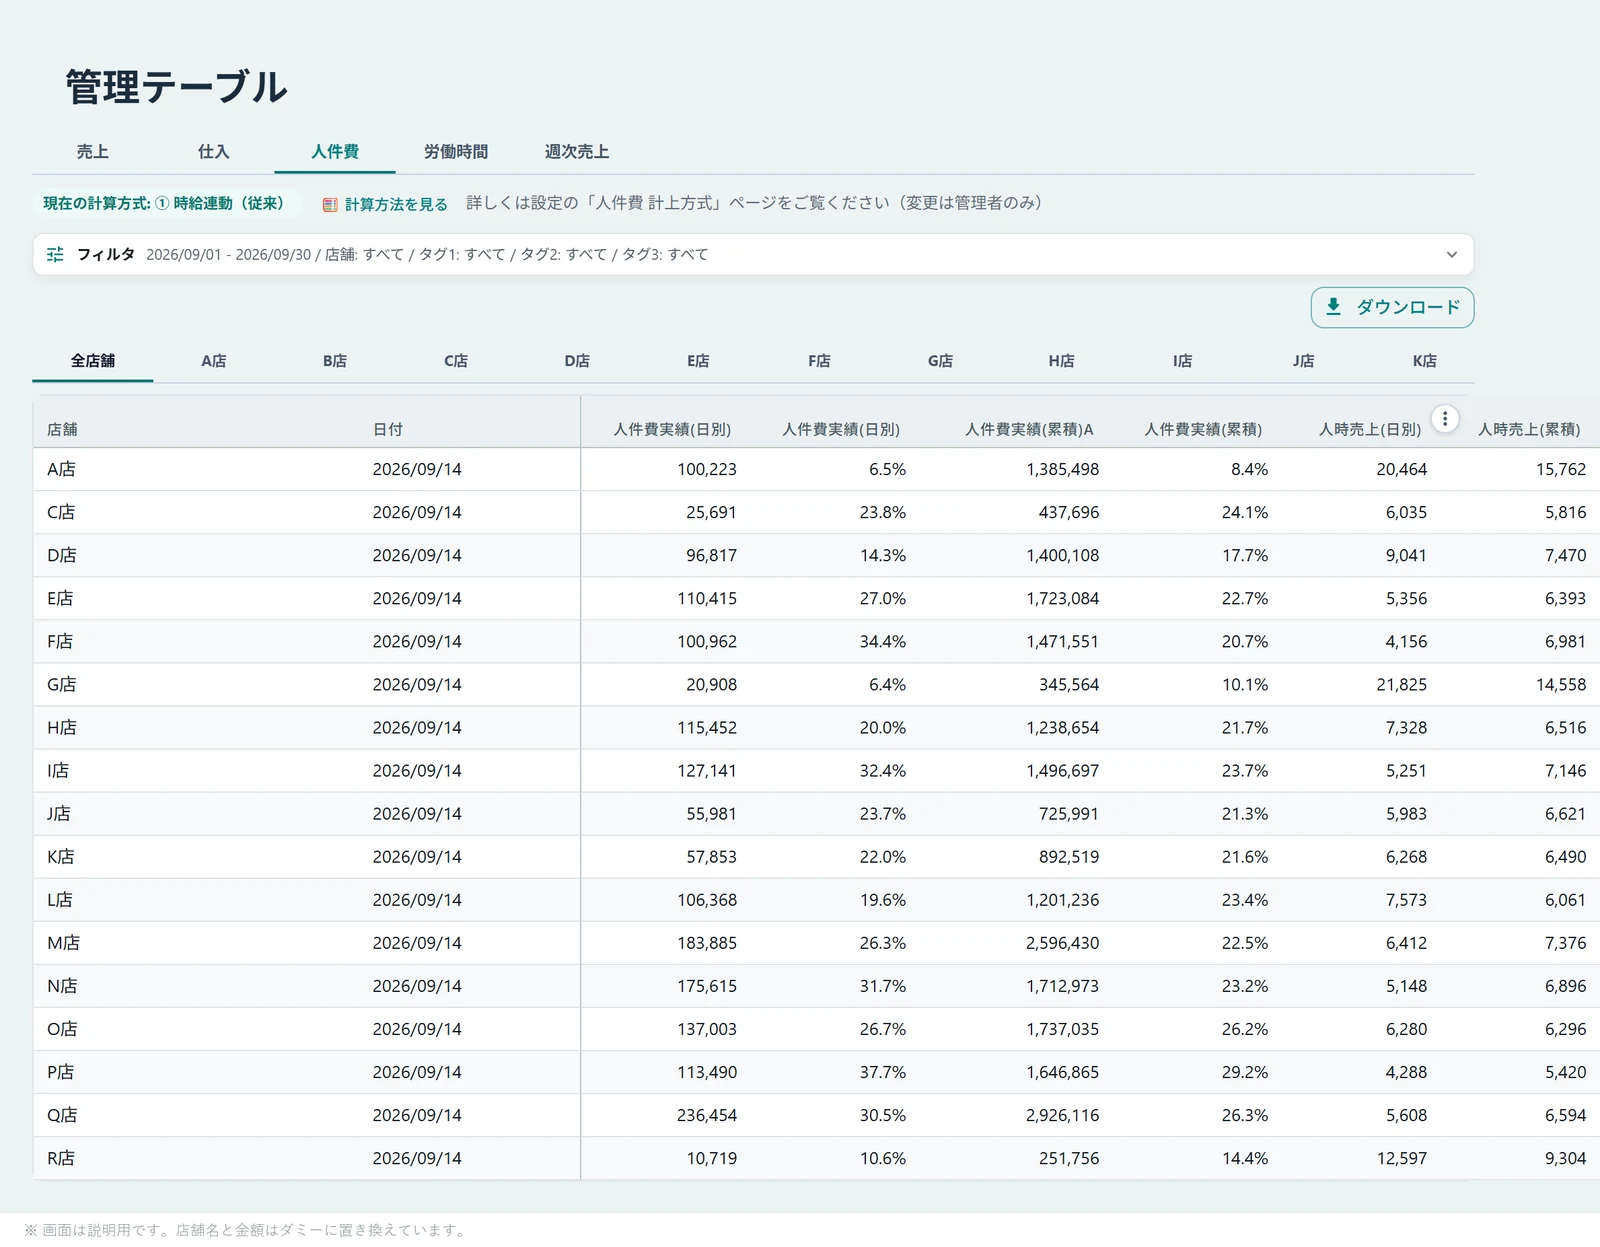Viewport: 1600px width, 1247px height.
Task: Switch to the 仕入 tab
Action: coord(213,152)
